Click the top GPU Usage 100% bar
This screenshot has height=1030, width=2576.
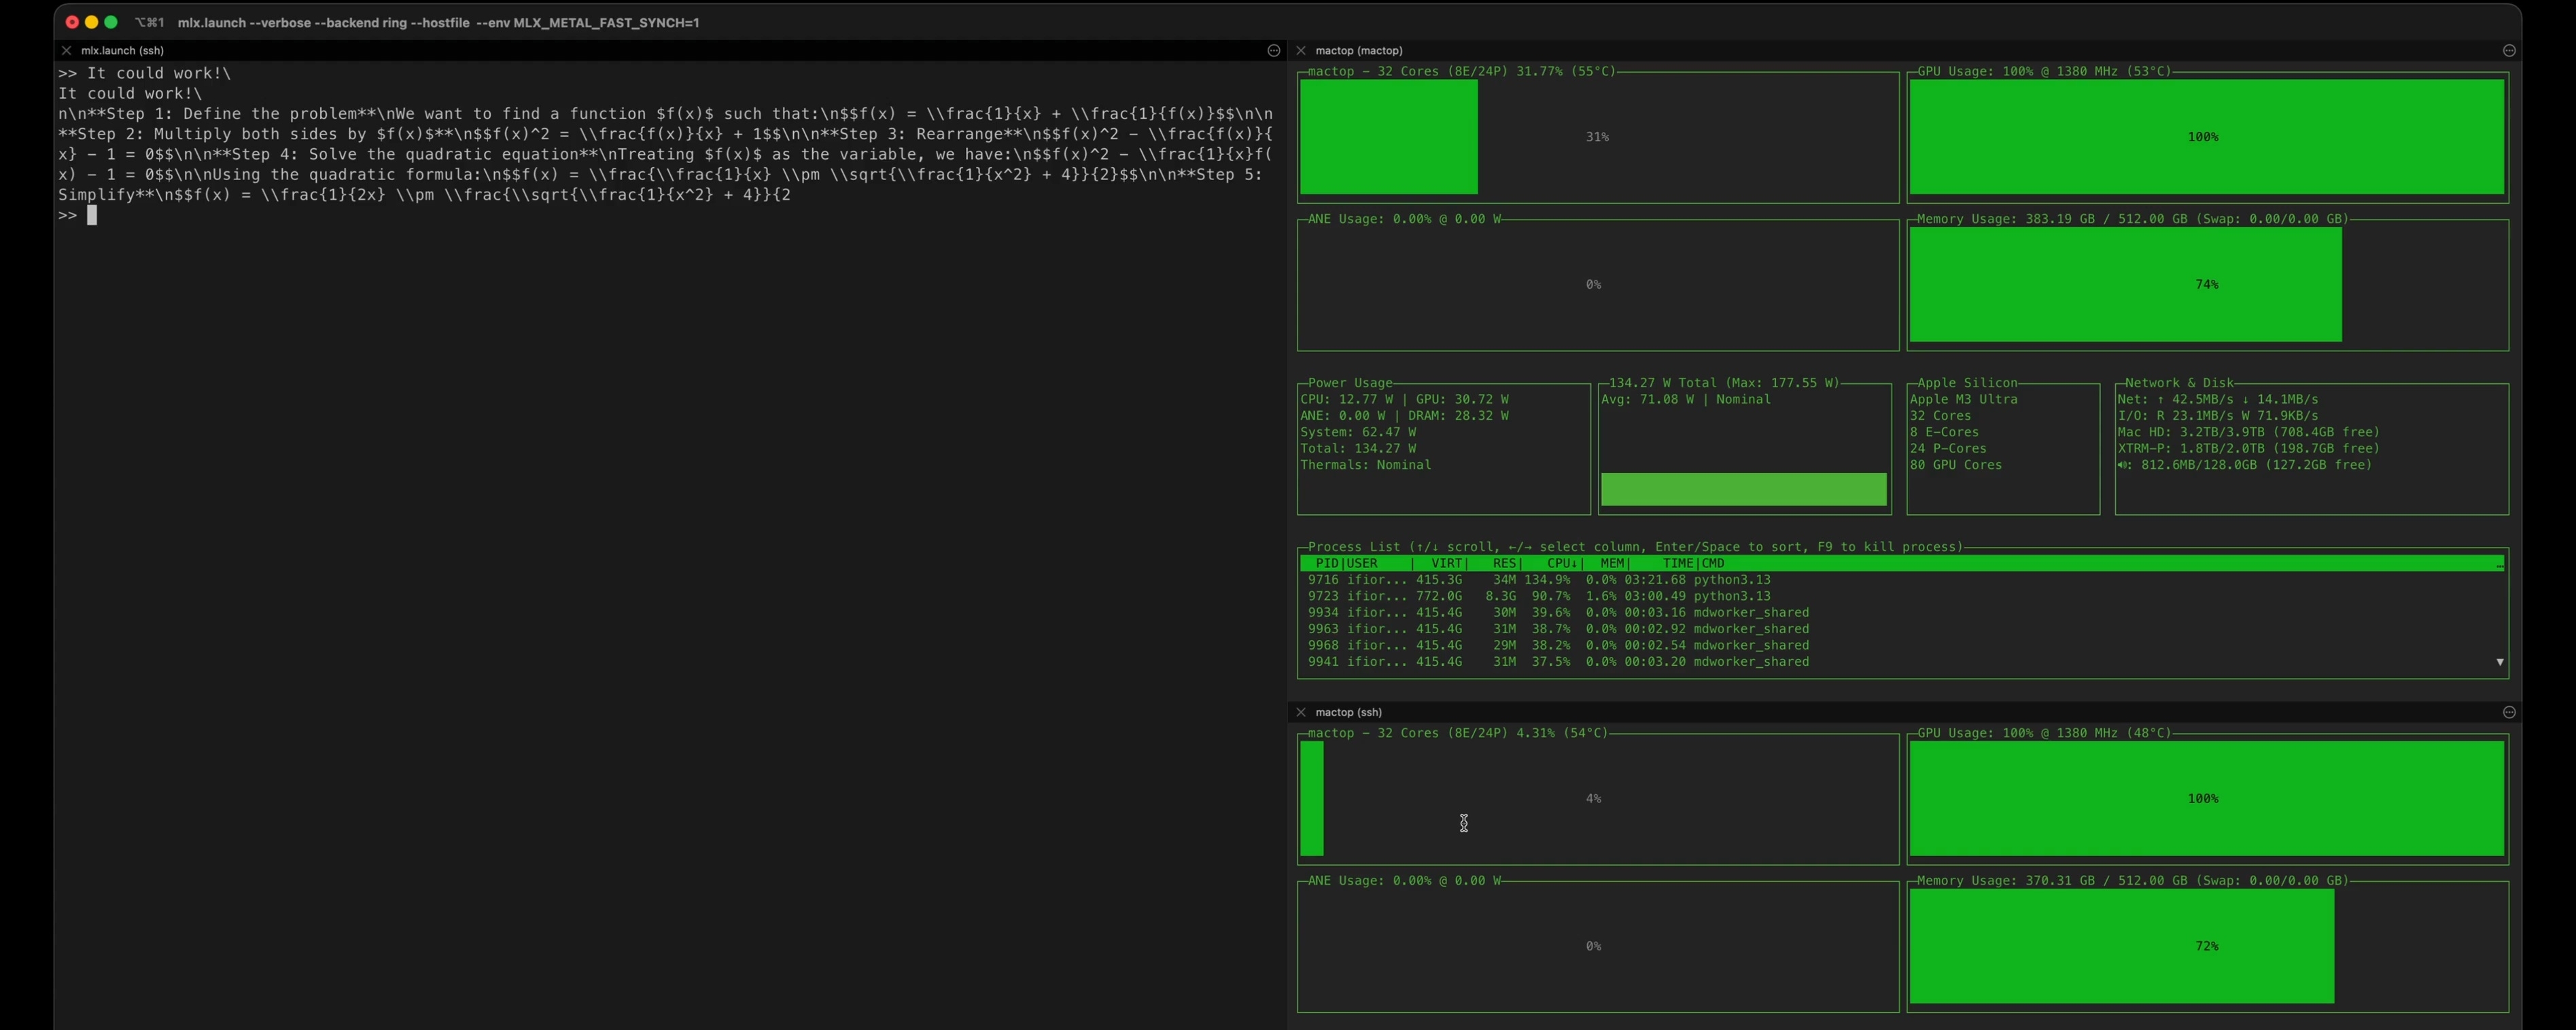point(2206,137)
